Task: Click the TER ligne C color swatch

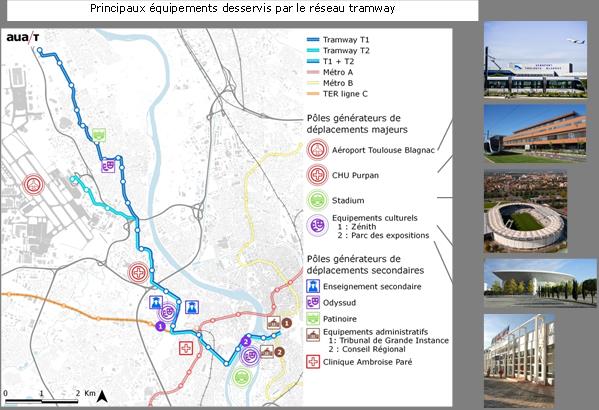Action: 313,94
